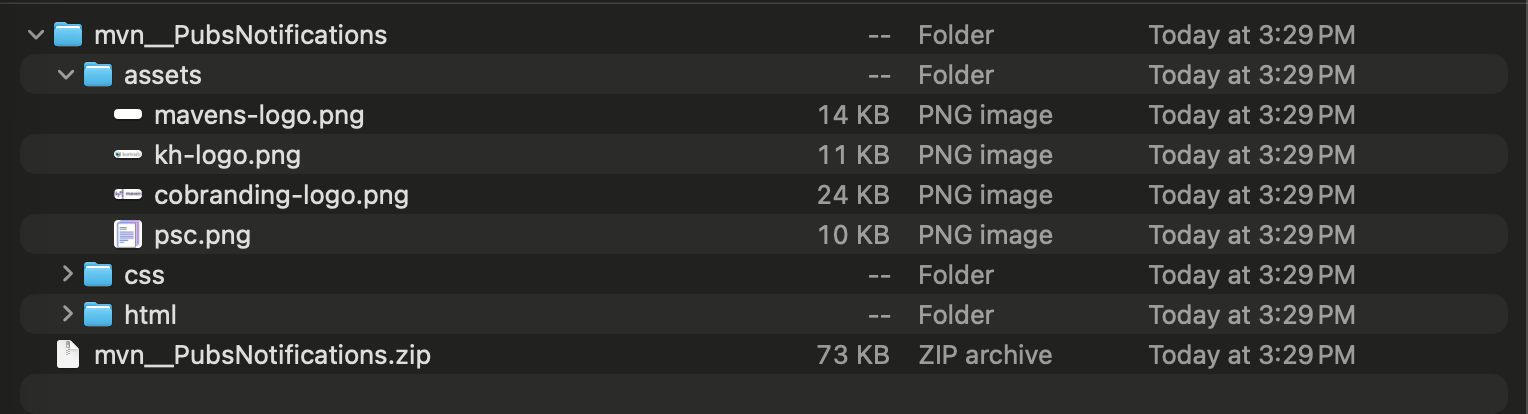Click the cobranding-logo.png thumbnail icon
This screenshot has width=1528, height=414.
pos(128,195)
